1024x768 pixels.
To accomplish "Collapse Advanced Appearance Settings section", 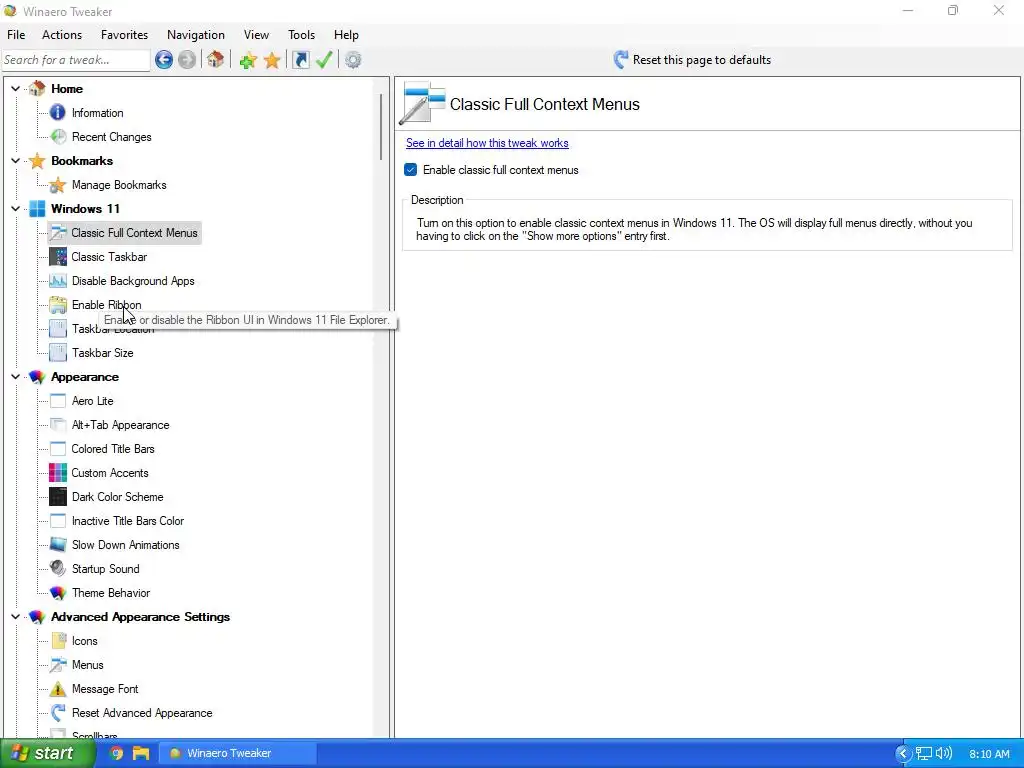I will click(15, 616).
